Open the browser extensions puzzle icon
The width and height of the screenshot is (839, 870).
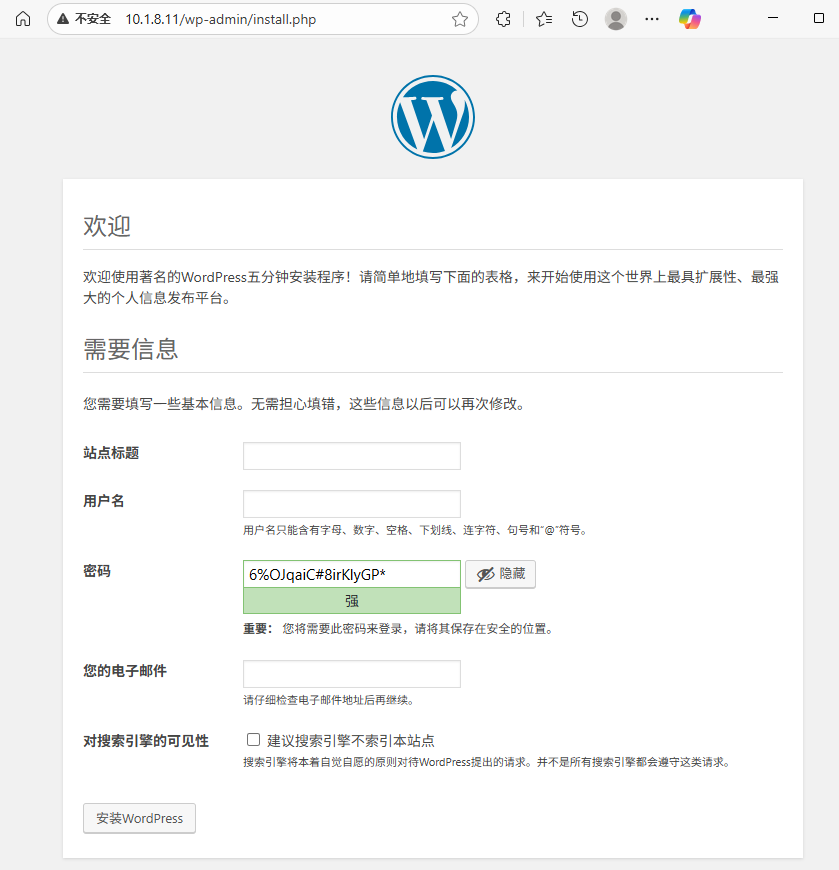click(503, 19)
